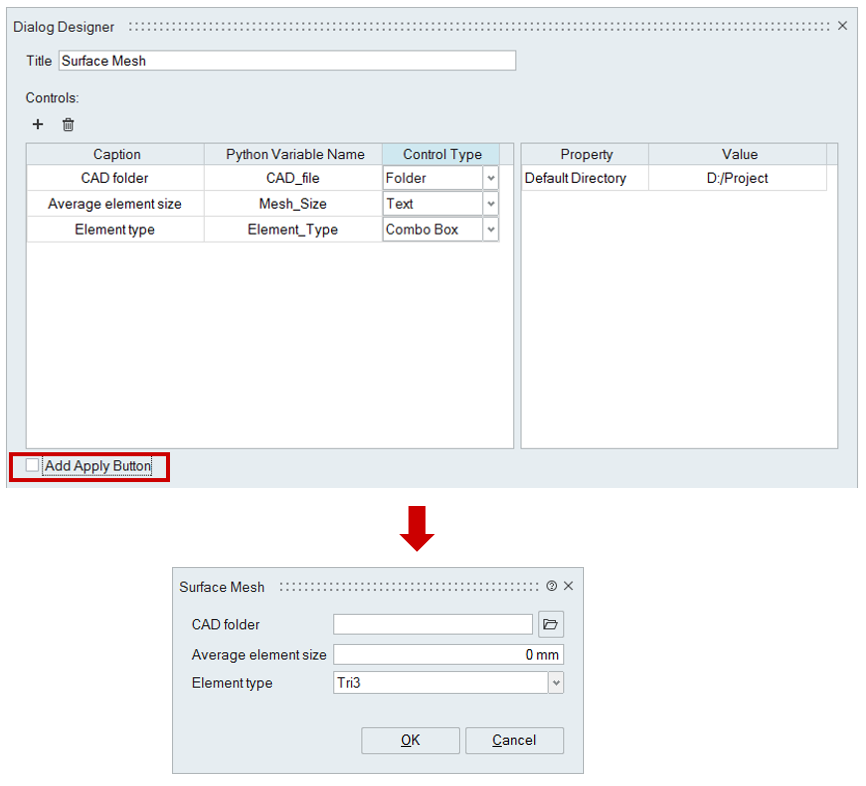Open the Tri3 element type dropdown
Image resolution: width=866 pixels, height=786 pixels.
point(556,683)
